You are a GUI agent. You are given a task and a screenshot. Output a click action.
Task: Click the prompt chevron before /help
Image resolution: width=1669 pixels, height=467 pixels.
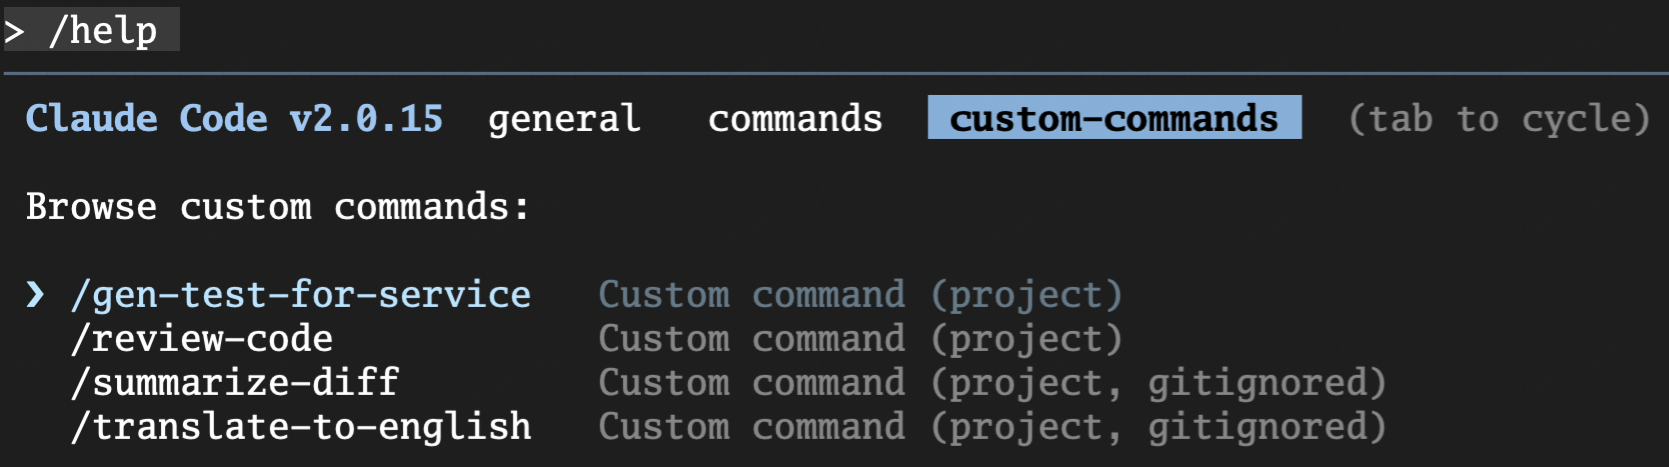[x=14, y=31]
